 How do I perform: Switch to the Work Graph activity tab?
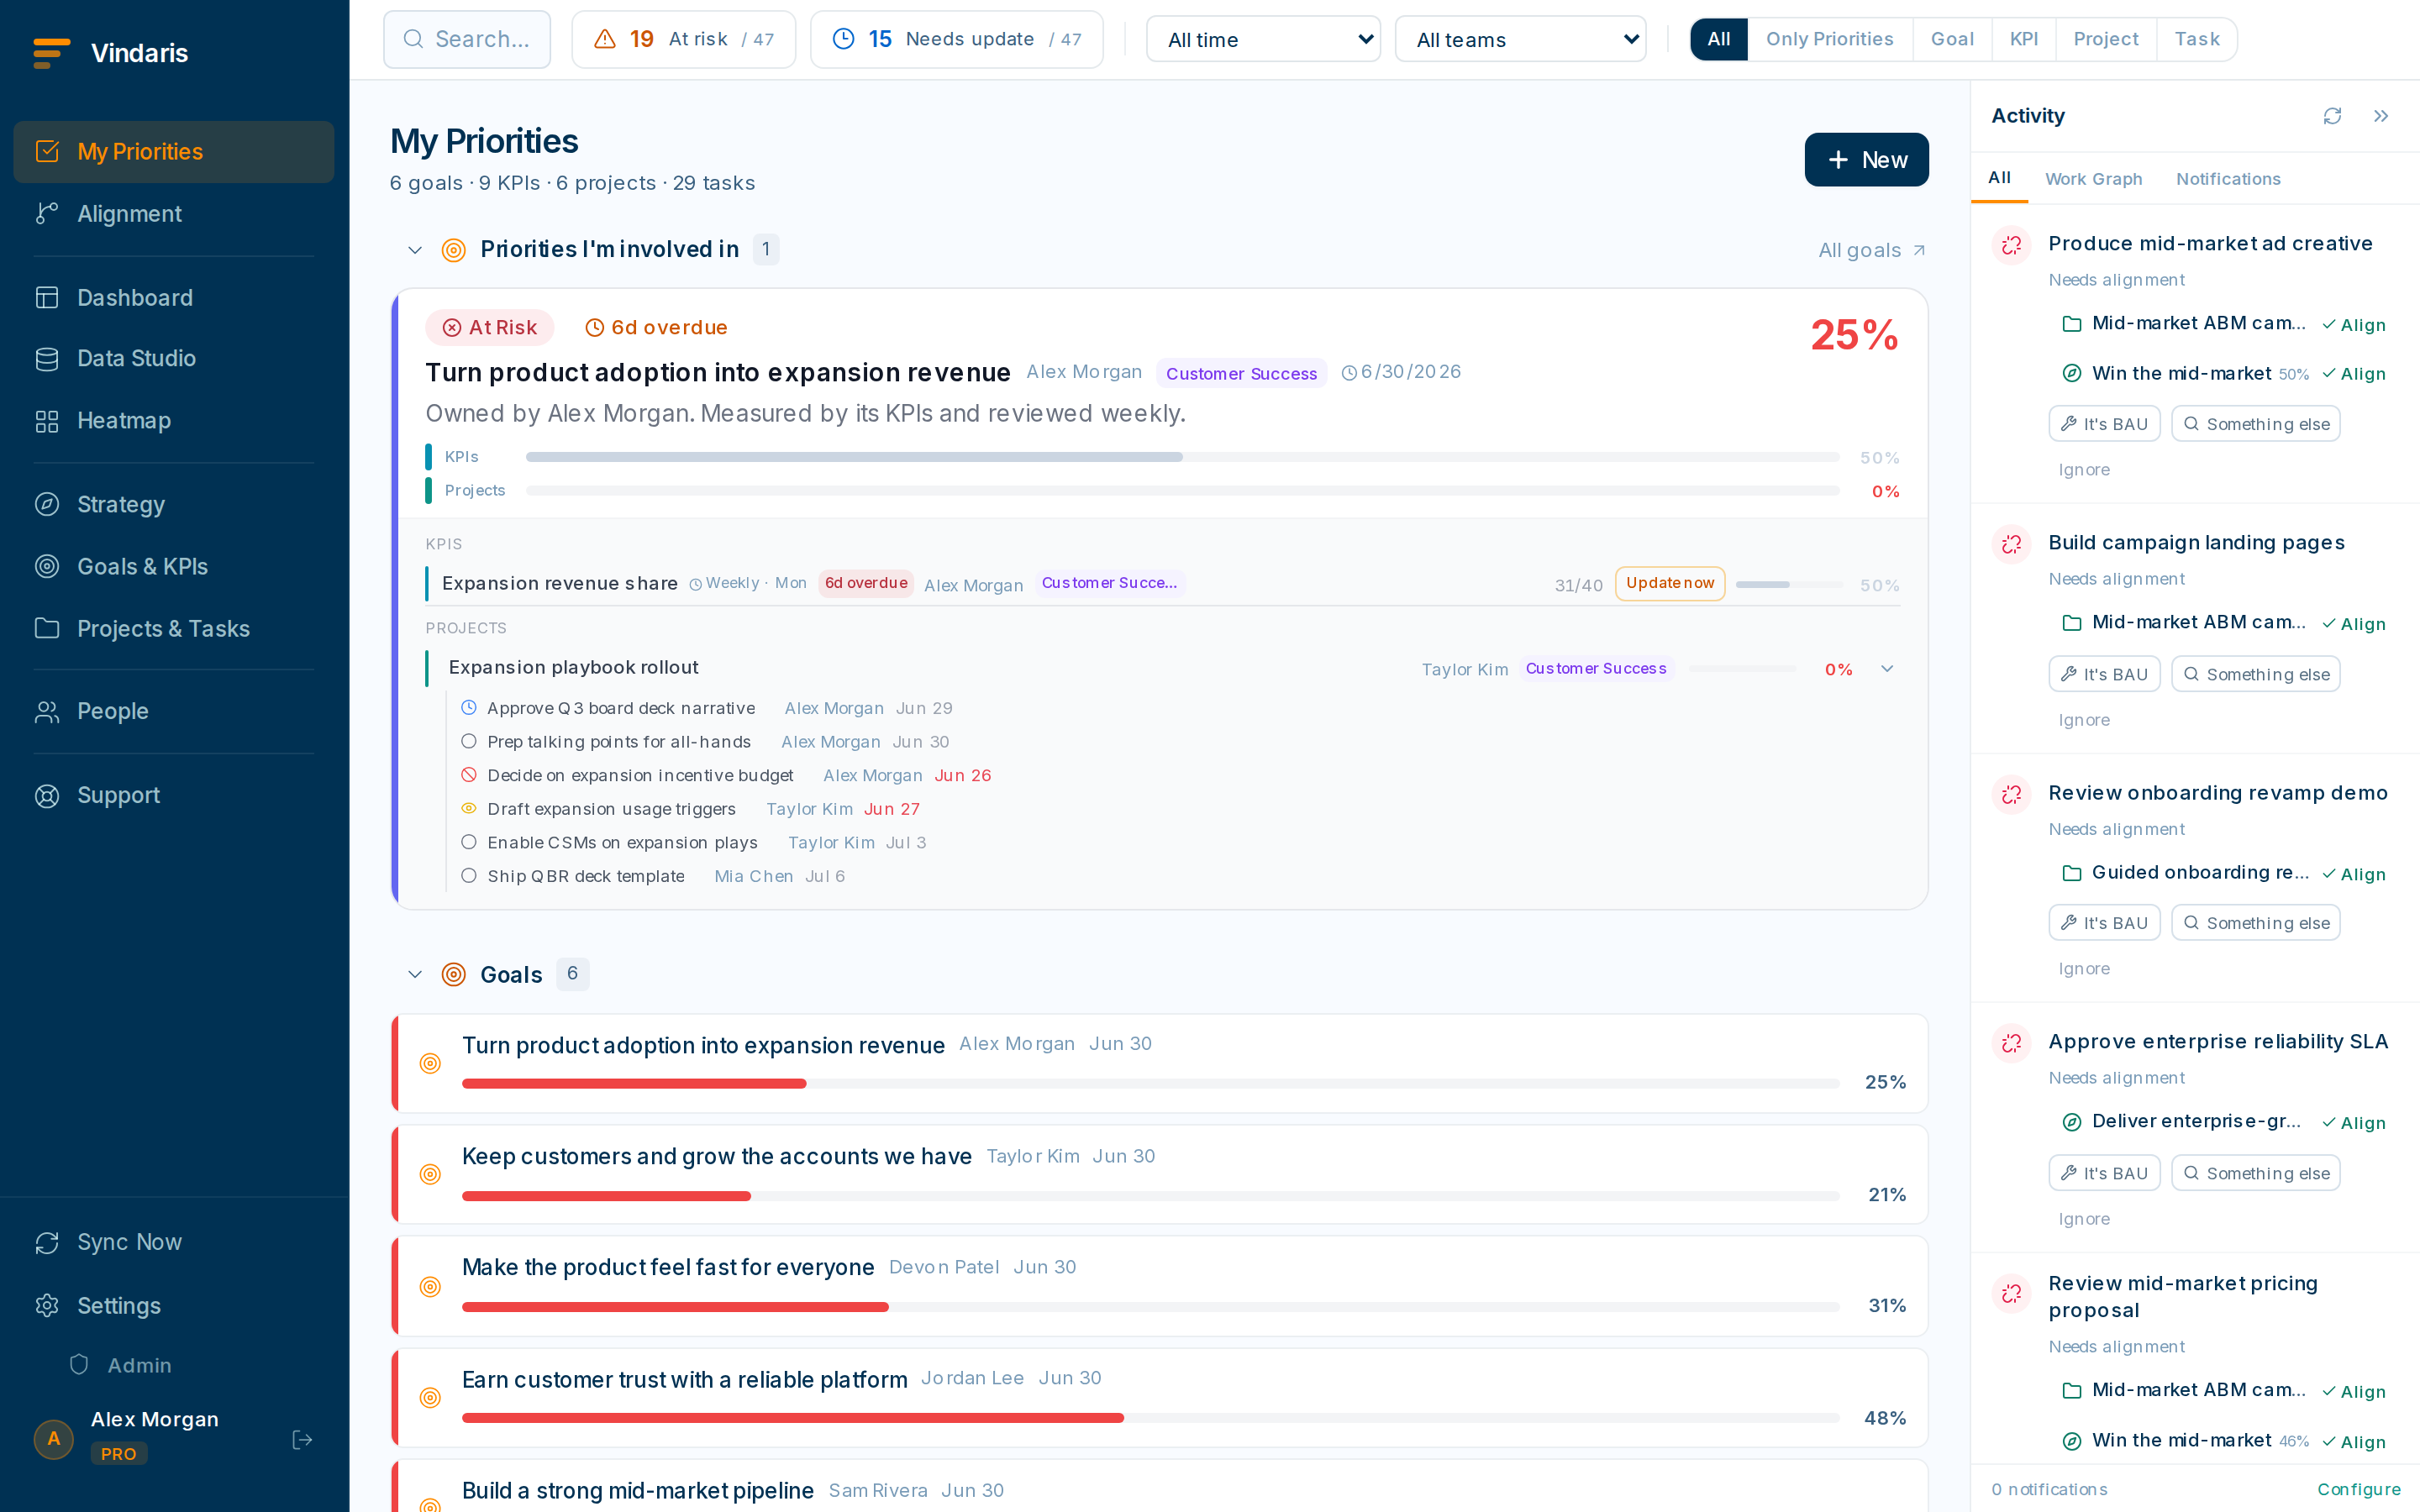click(x=2093, y=179)
